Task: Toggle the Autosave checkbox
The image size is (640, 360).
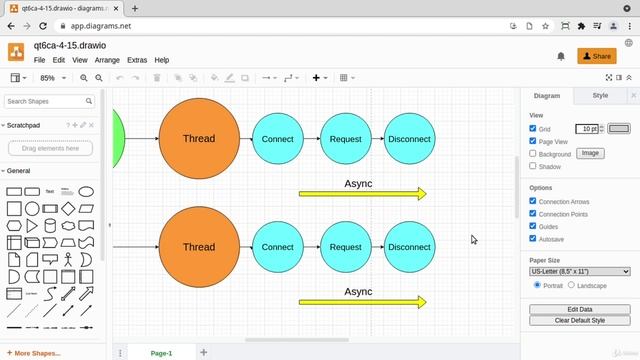Action: tap(533, 238)
